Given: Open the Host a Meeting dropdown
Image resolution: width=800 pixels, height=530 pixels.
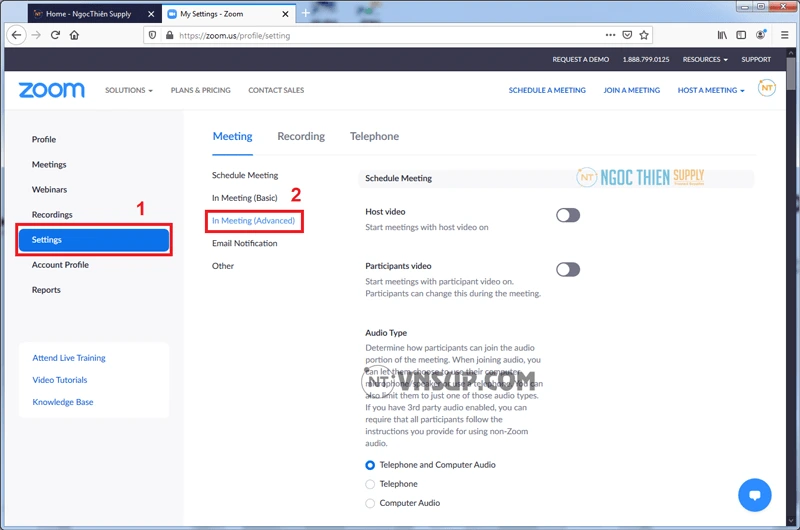Looking at the screenshot, I should click(711, 90).
